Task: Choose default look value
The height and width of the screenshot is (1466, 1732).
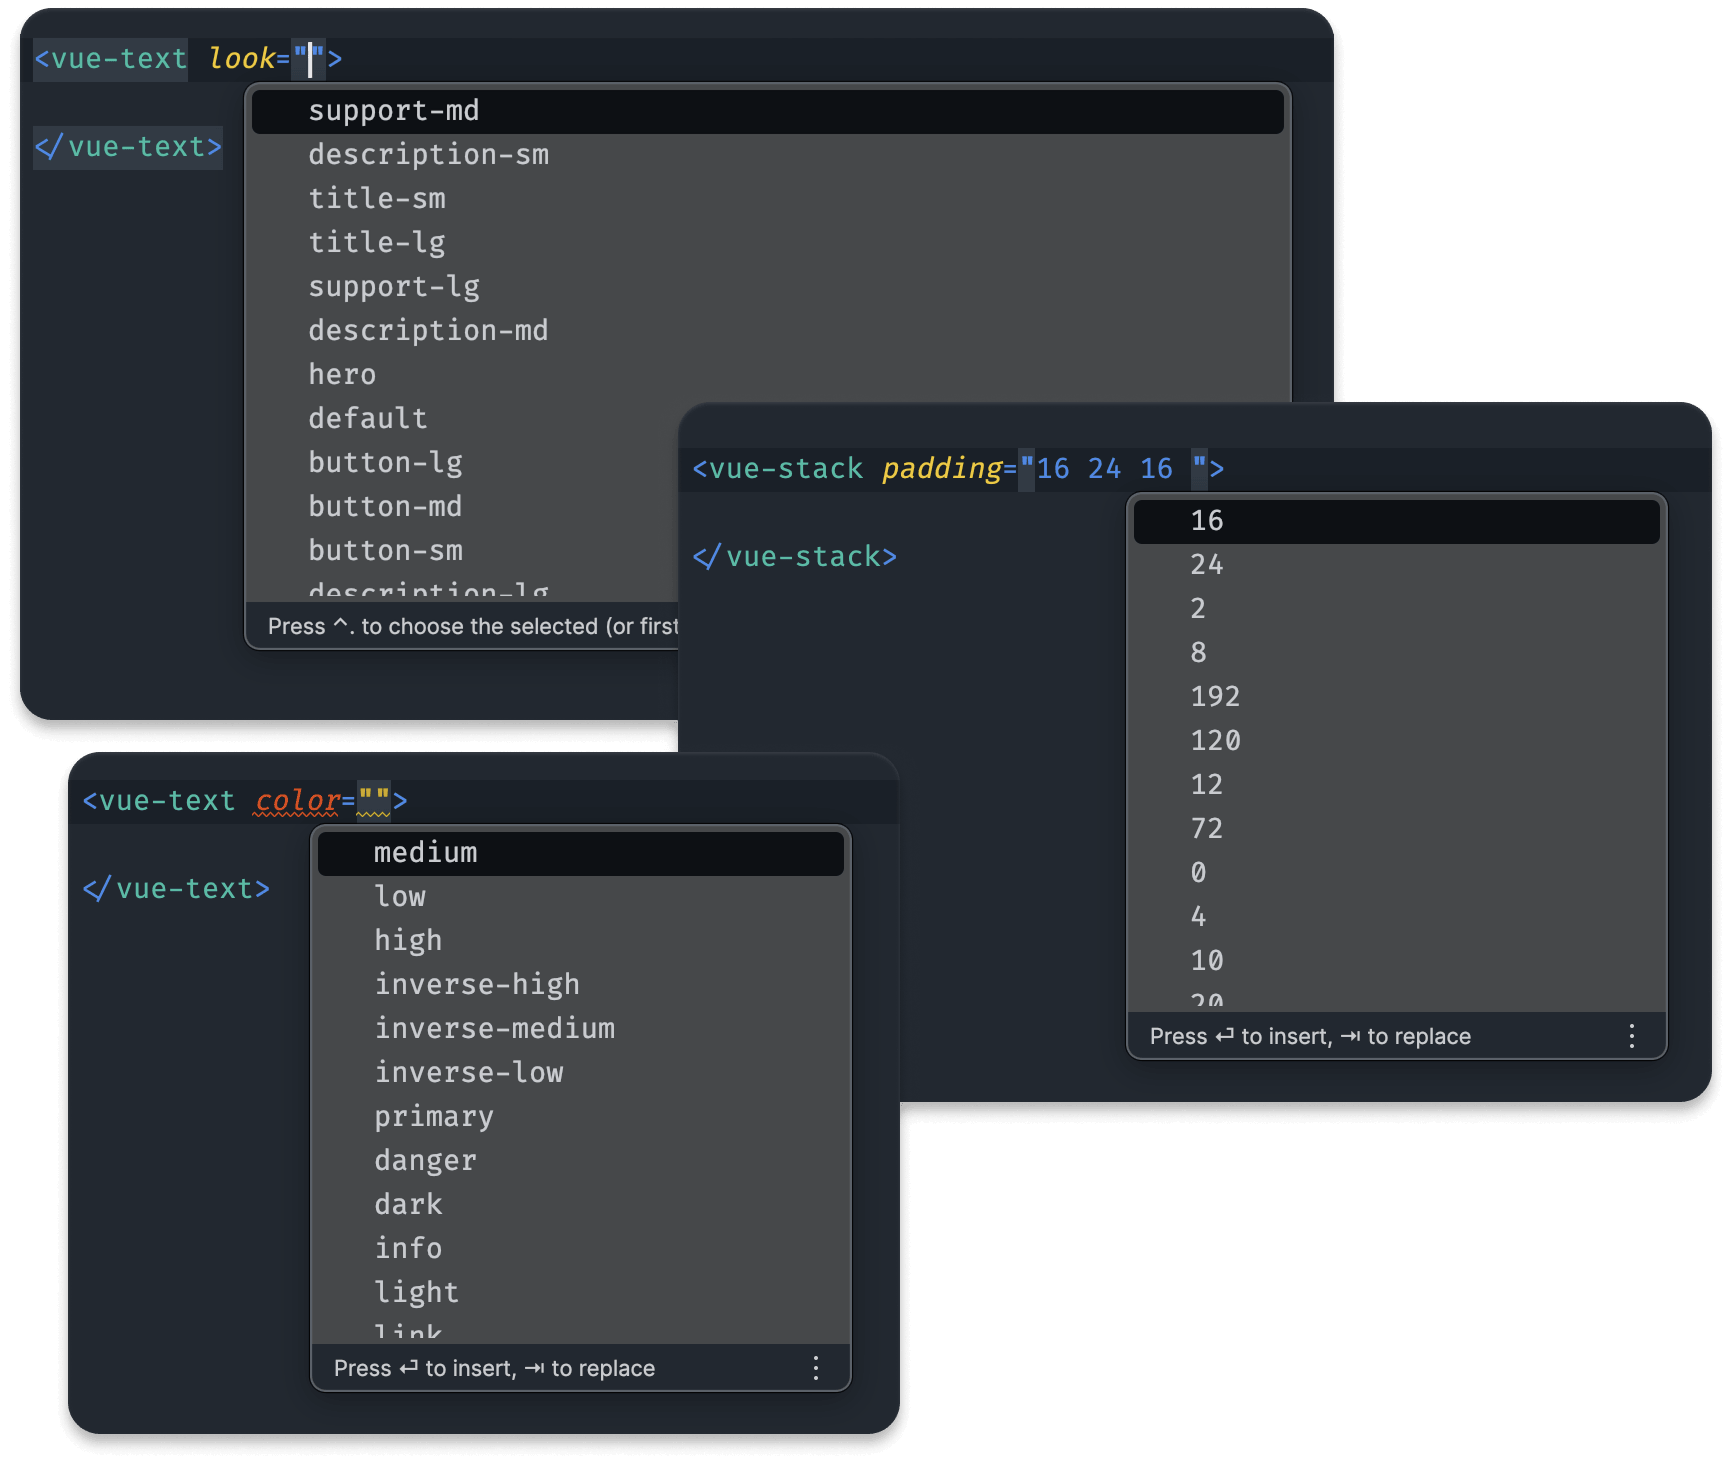Action: click(465, 419)
